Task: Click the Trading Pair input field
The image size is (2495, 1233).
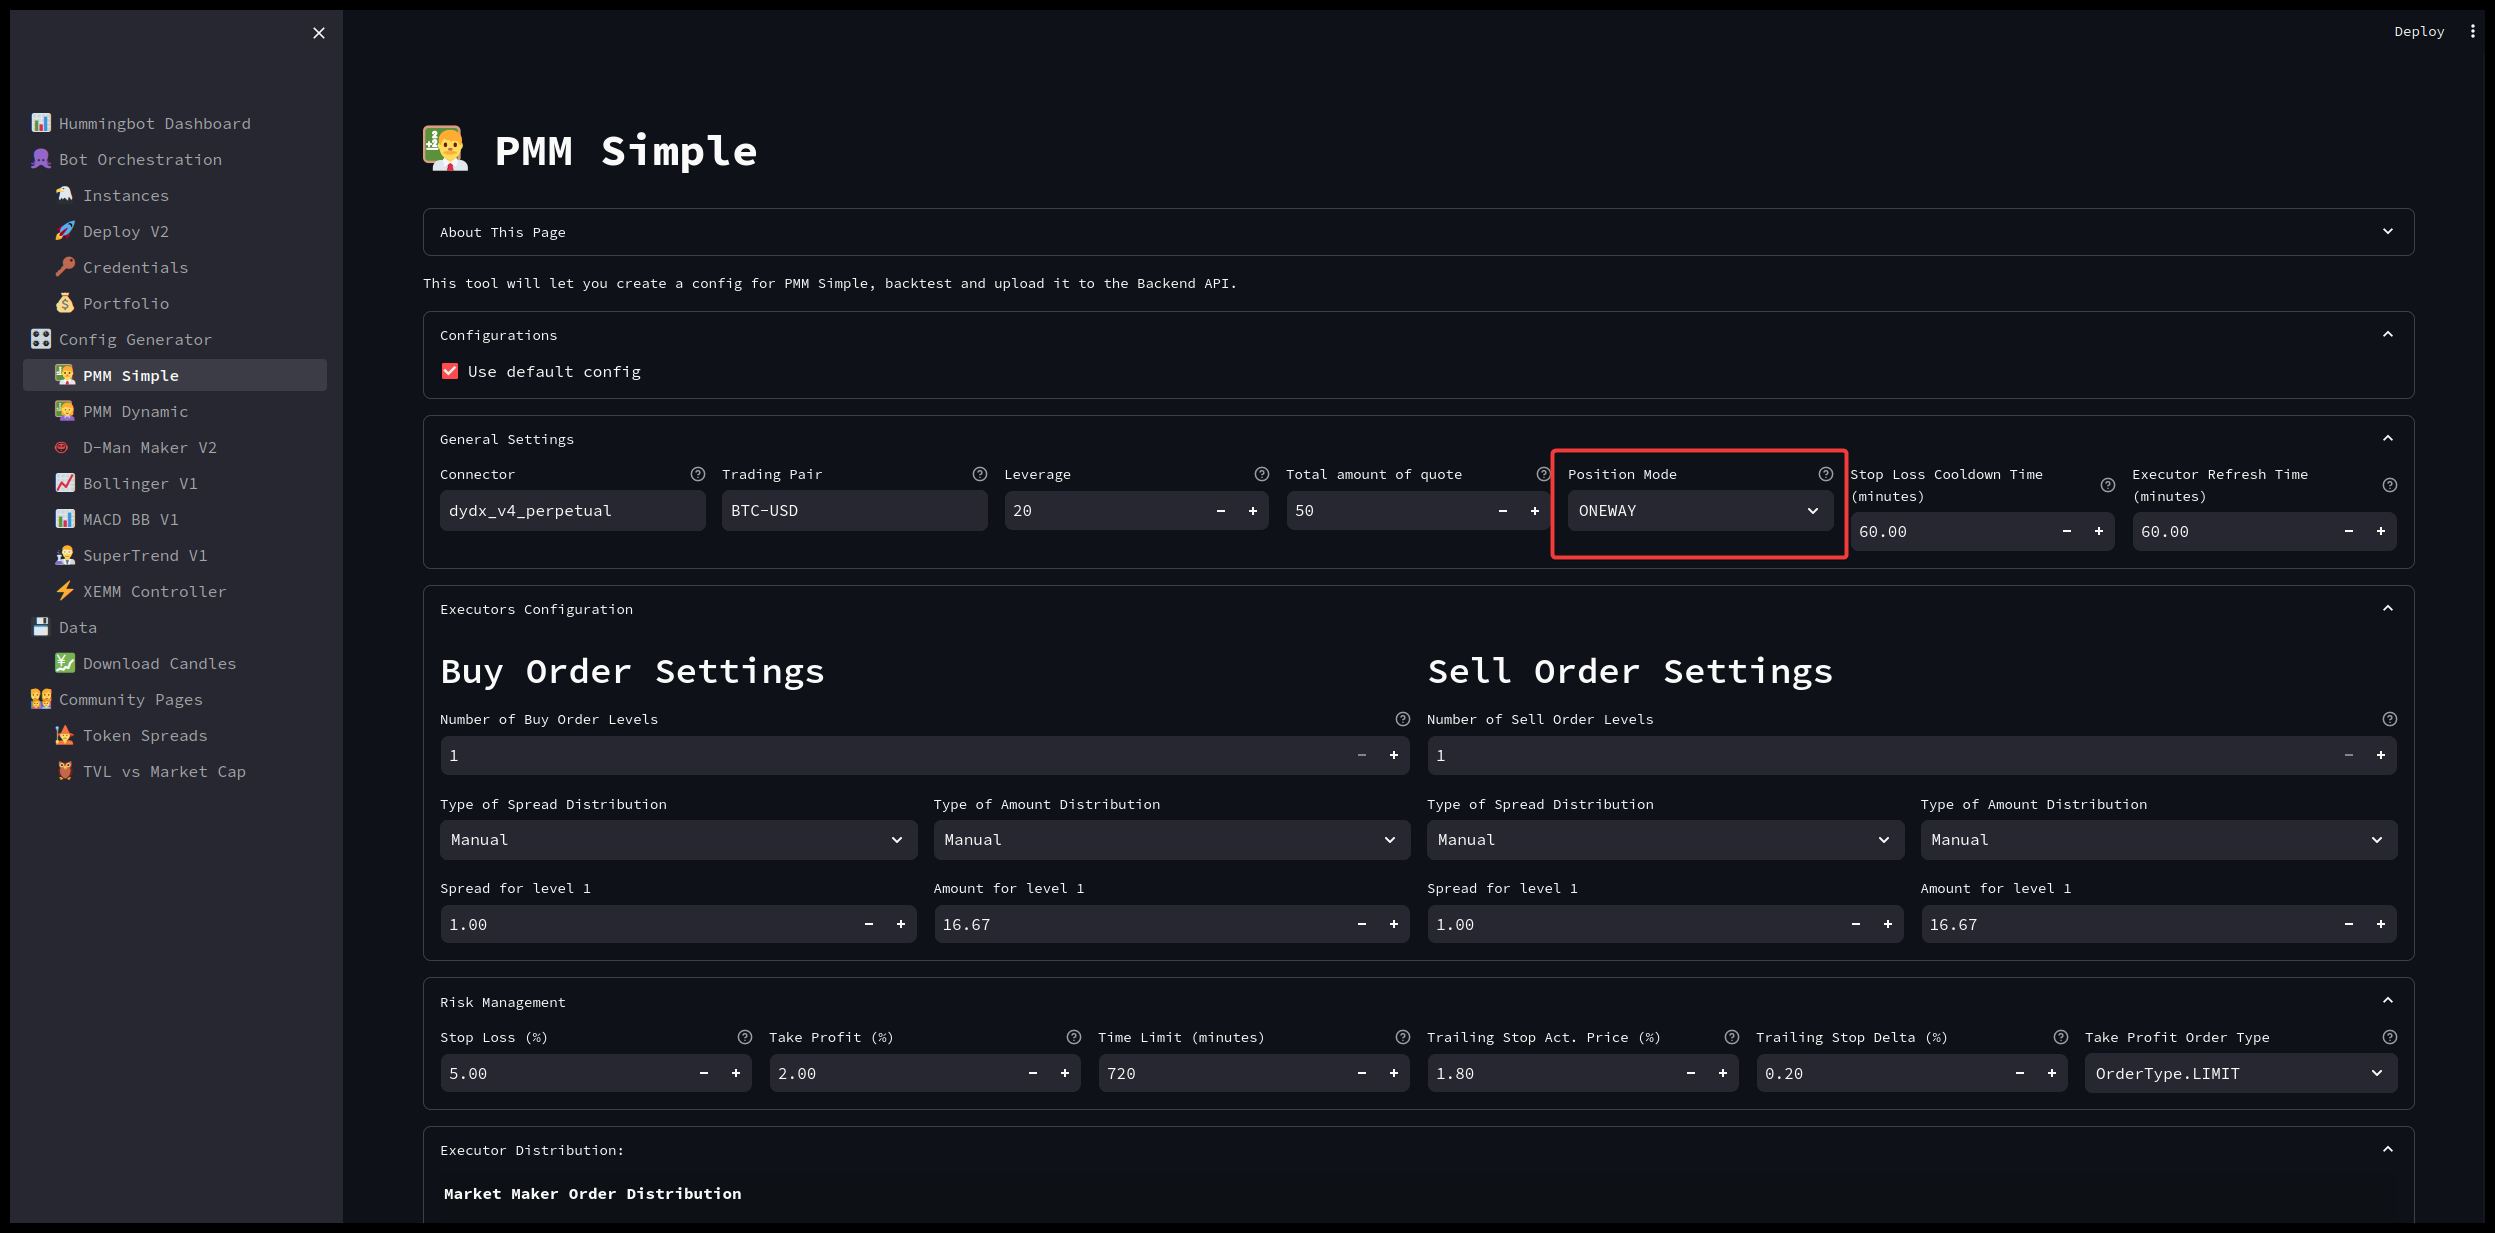Action: [x=853, y=511]
